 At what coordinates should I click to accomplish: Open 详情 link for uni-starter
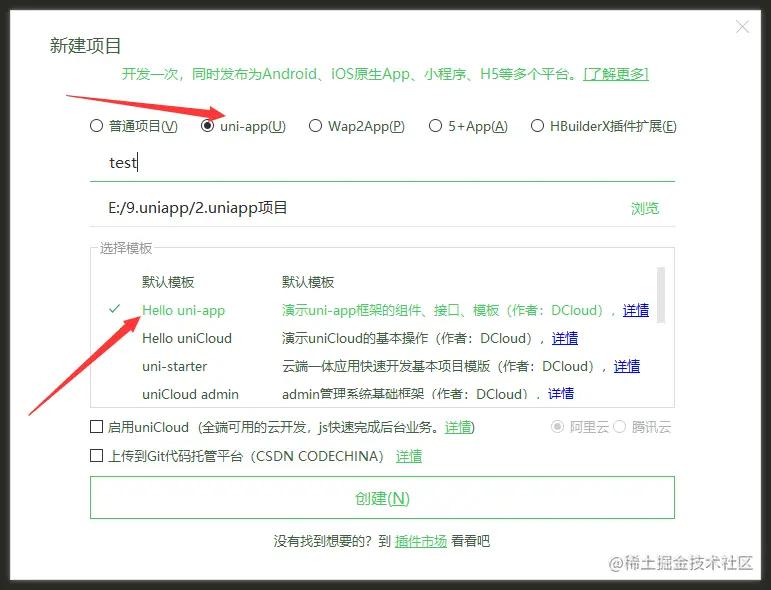tap(626, 366)
